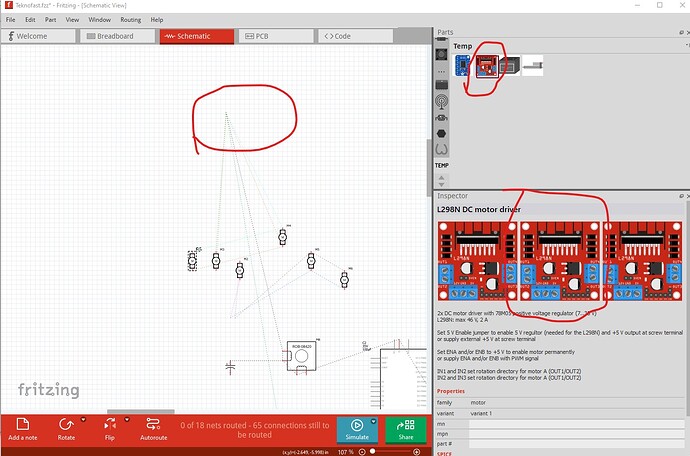Click the mn property field
The width and height of the screenshot is (690, 456).
(576, 424)
